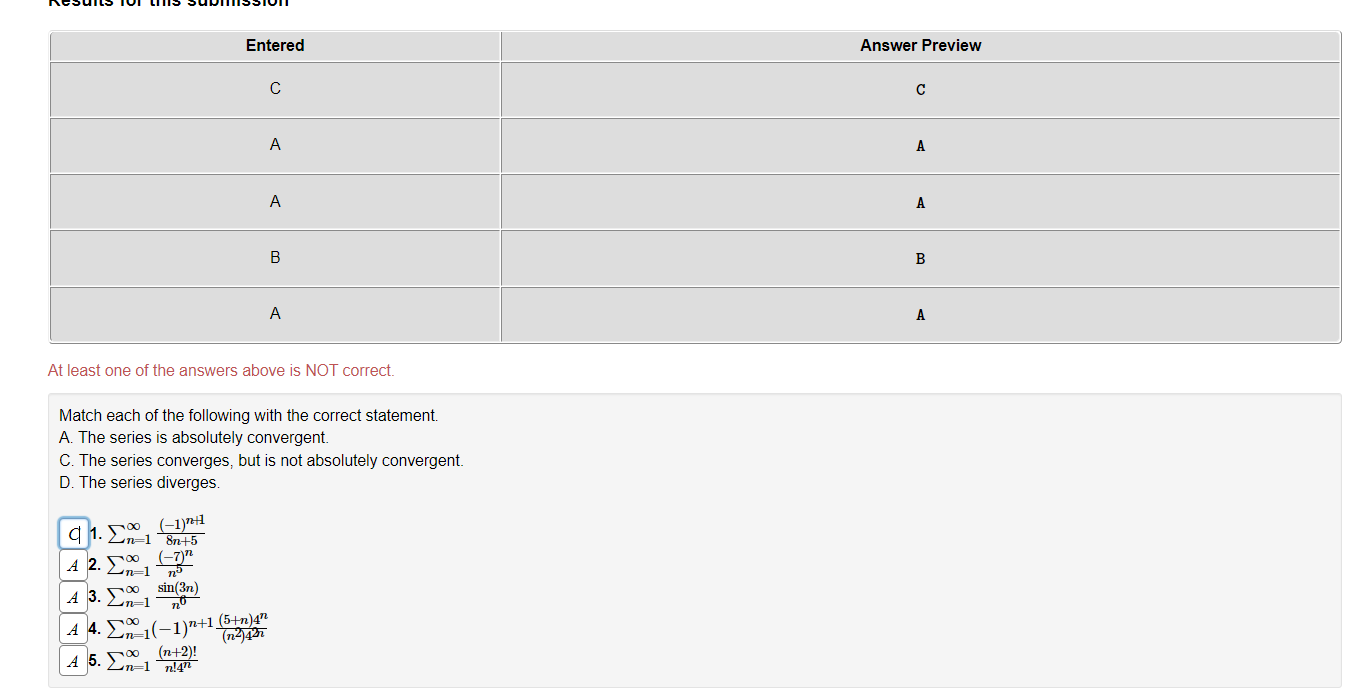Select the Answer Preview column header
Viewport: 1349px width, 690px height.
click(919, 45)
